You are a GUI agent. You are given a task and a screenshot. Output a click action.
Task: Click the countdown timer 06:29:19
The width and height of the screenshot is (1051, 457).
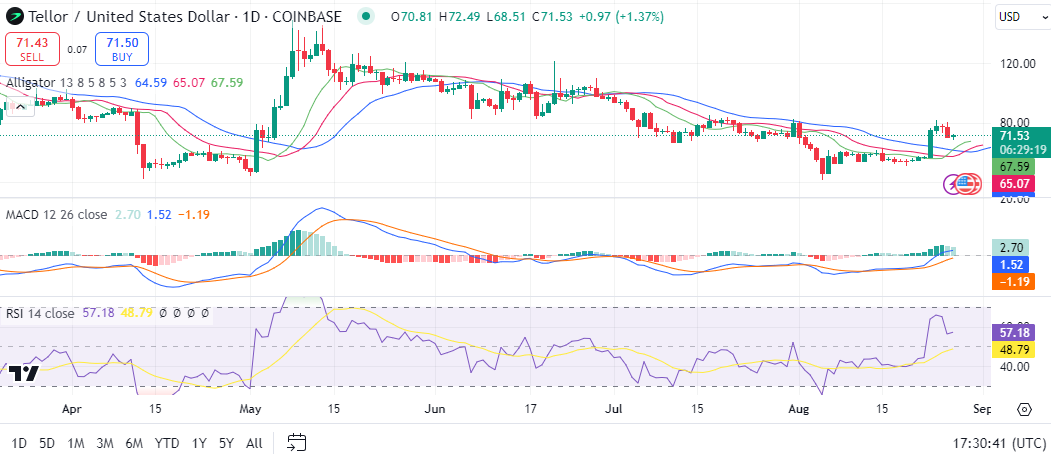pos(1022,149)
